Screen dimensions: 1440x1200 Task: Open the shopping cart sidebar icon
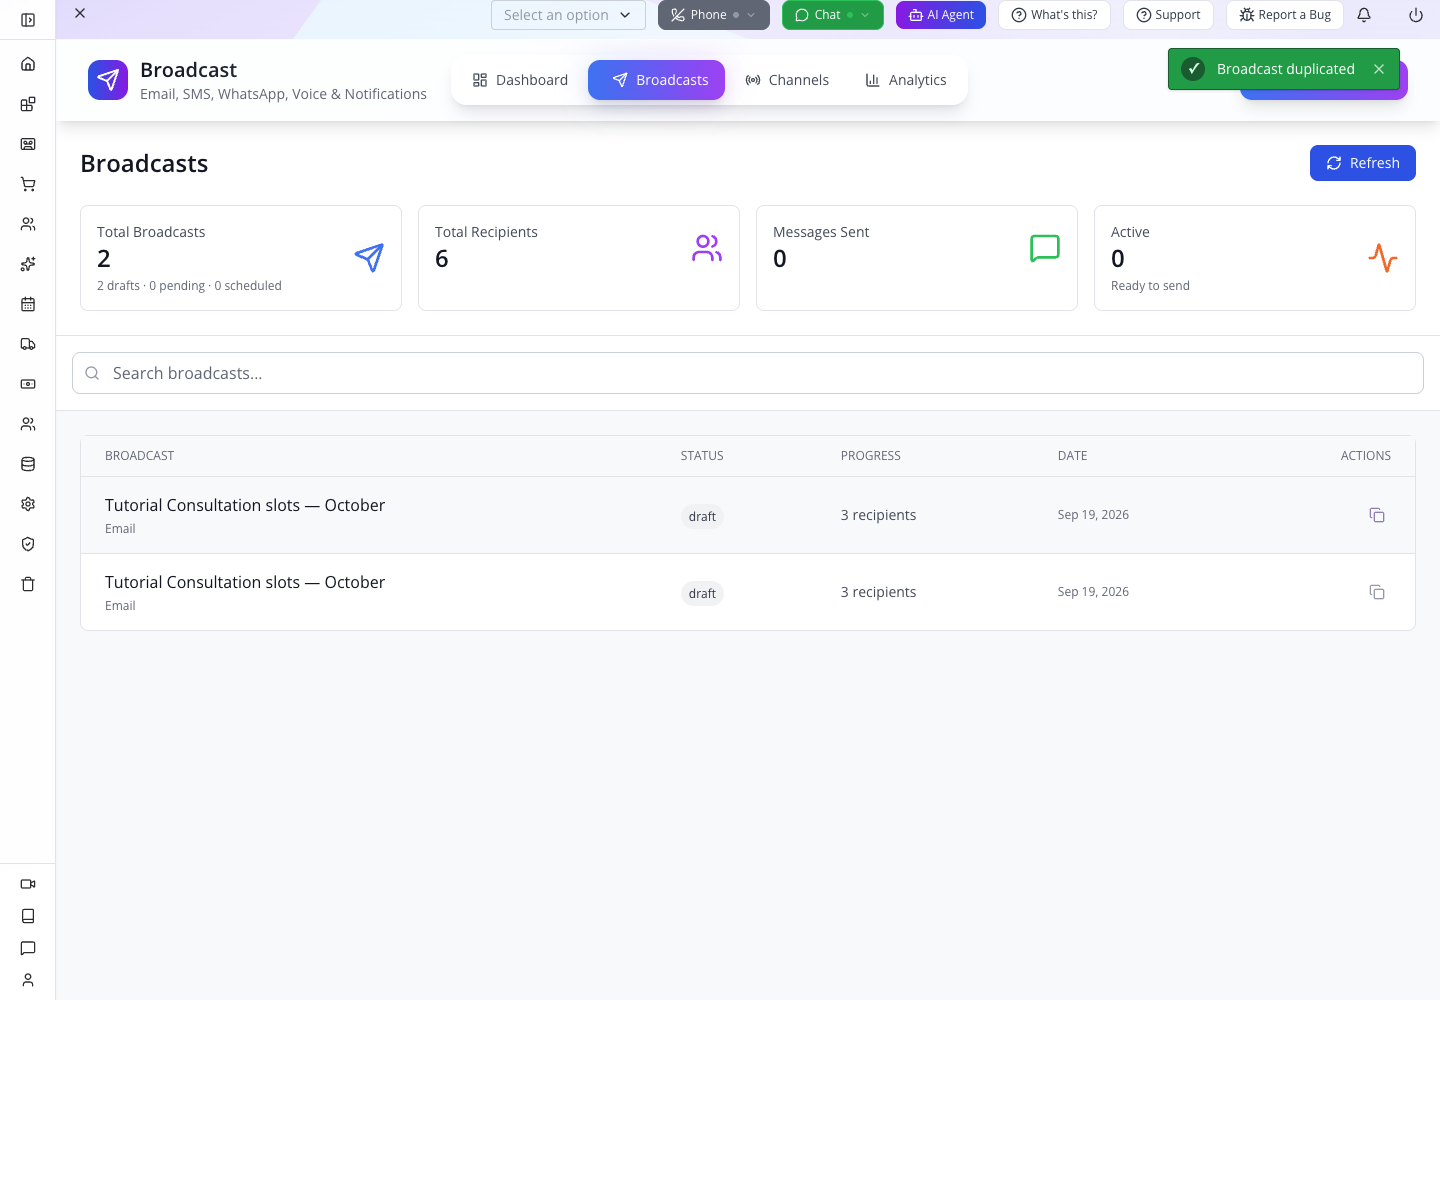28,184
